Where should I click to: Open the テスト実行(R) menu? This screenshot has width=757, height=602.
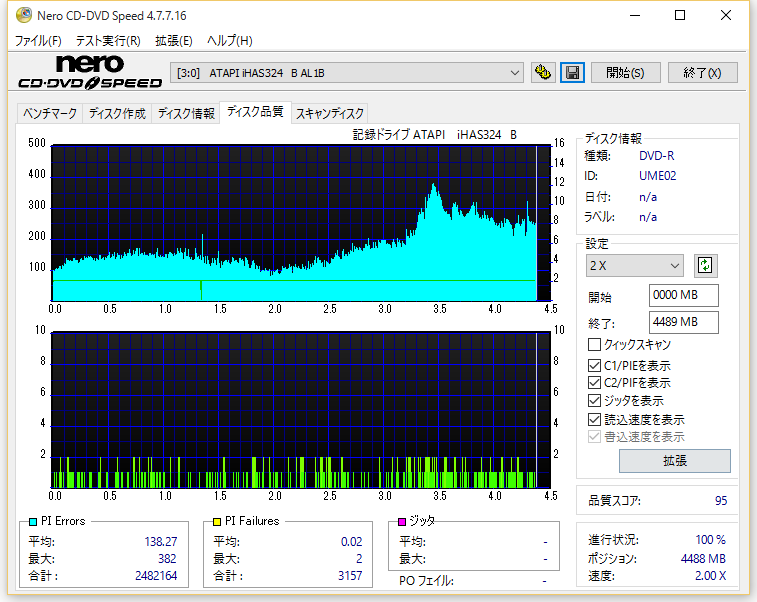108,41
